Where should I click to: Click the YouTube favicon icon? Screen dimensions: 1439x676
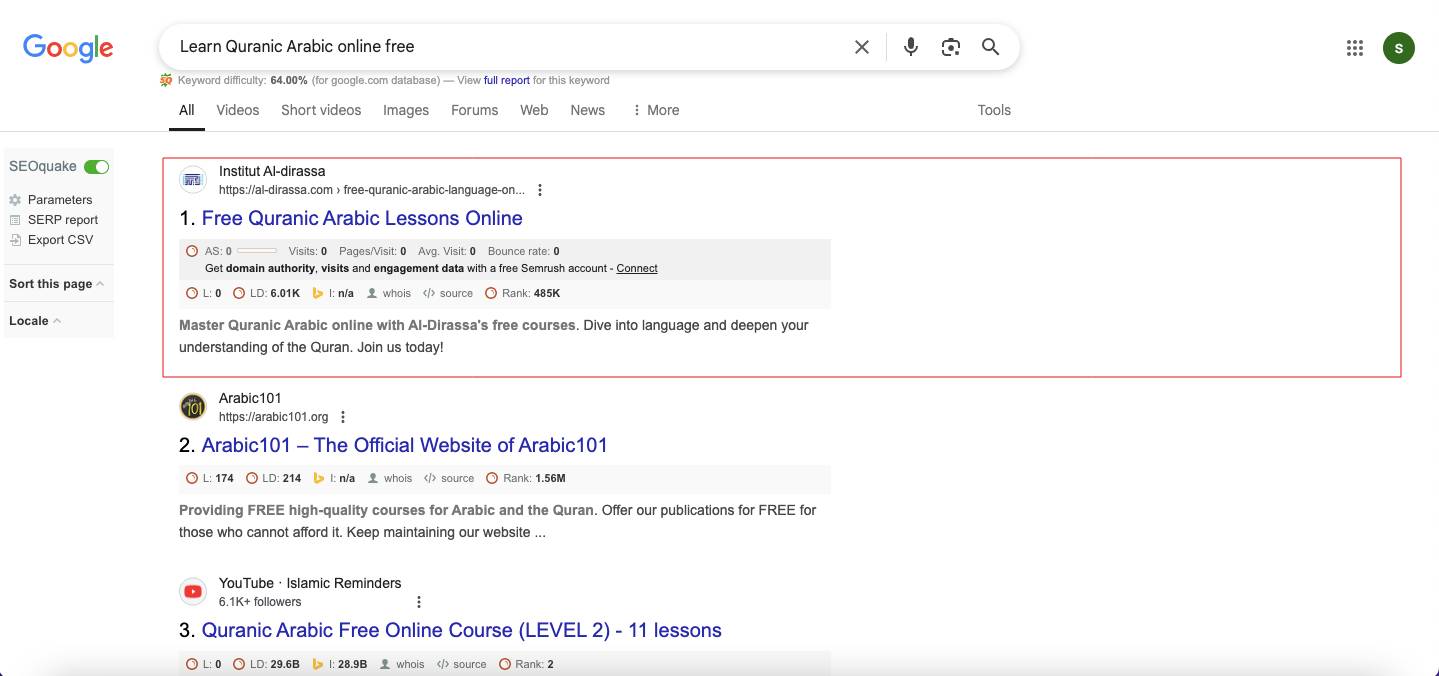coord(193,592)
